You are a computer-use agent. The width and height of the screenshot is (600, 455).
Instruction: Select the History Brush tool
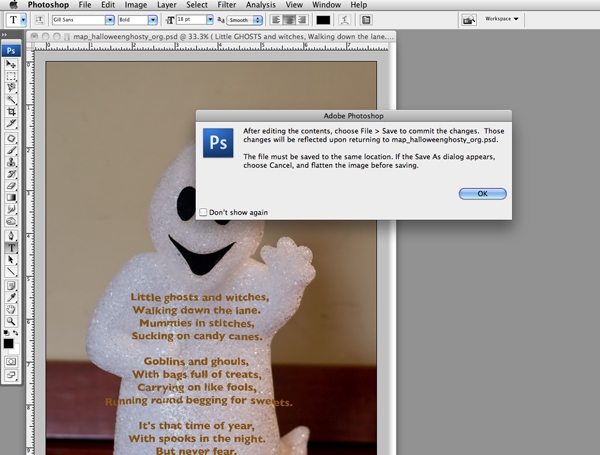tap(11, 174)
